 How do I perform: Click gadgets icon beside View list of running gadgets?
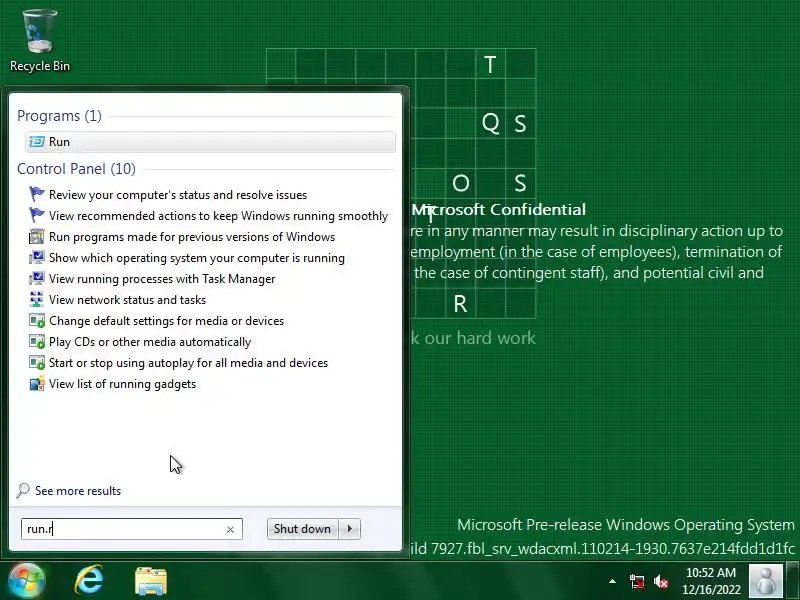(37, 384)
